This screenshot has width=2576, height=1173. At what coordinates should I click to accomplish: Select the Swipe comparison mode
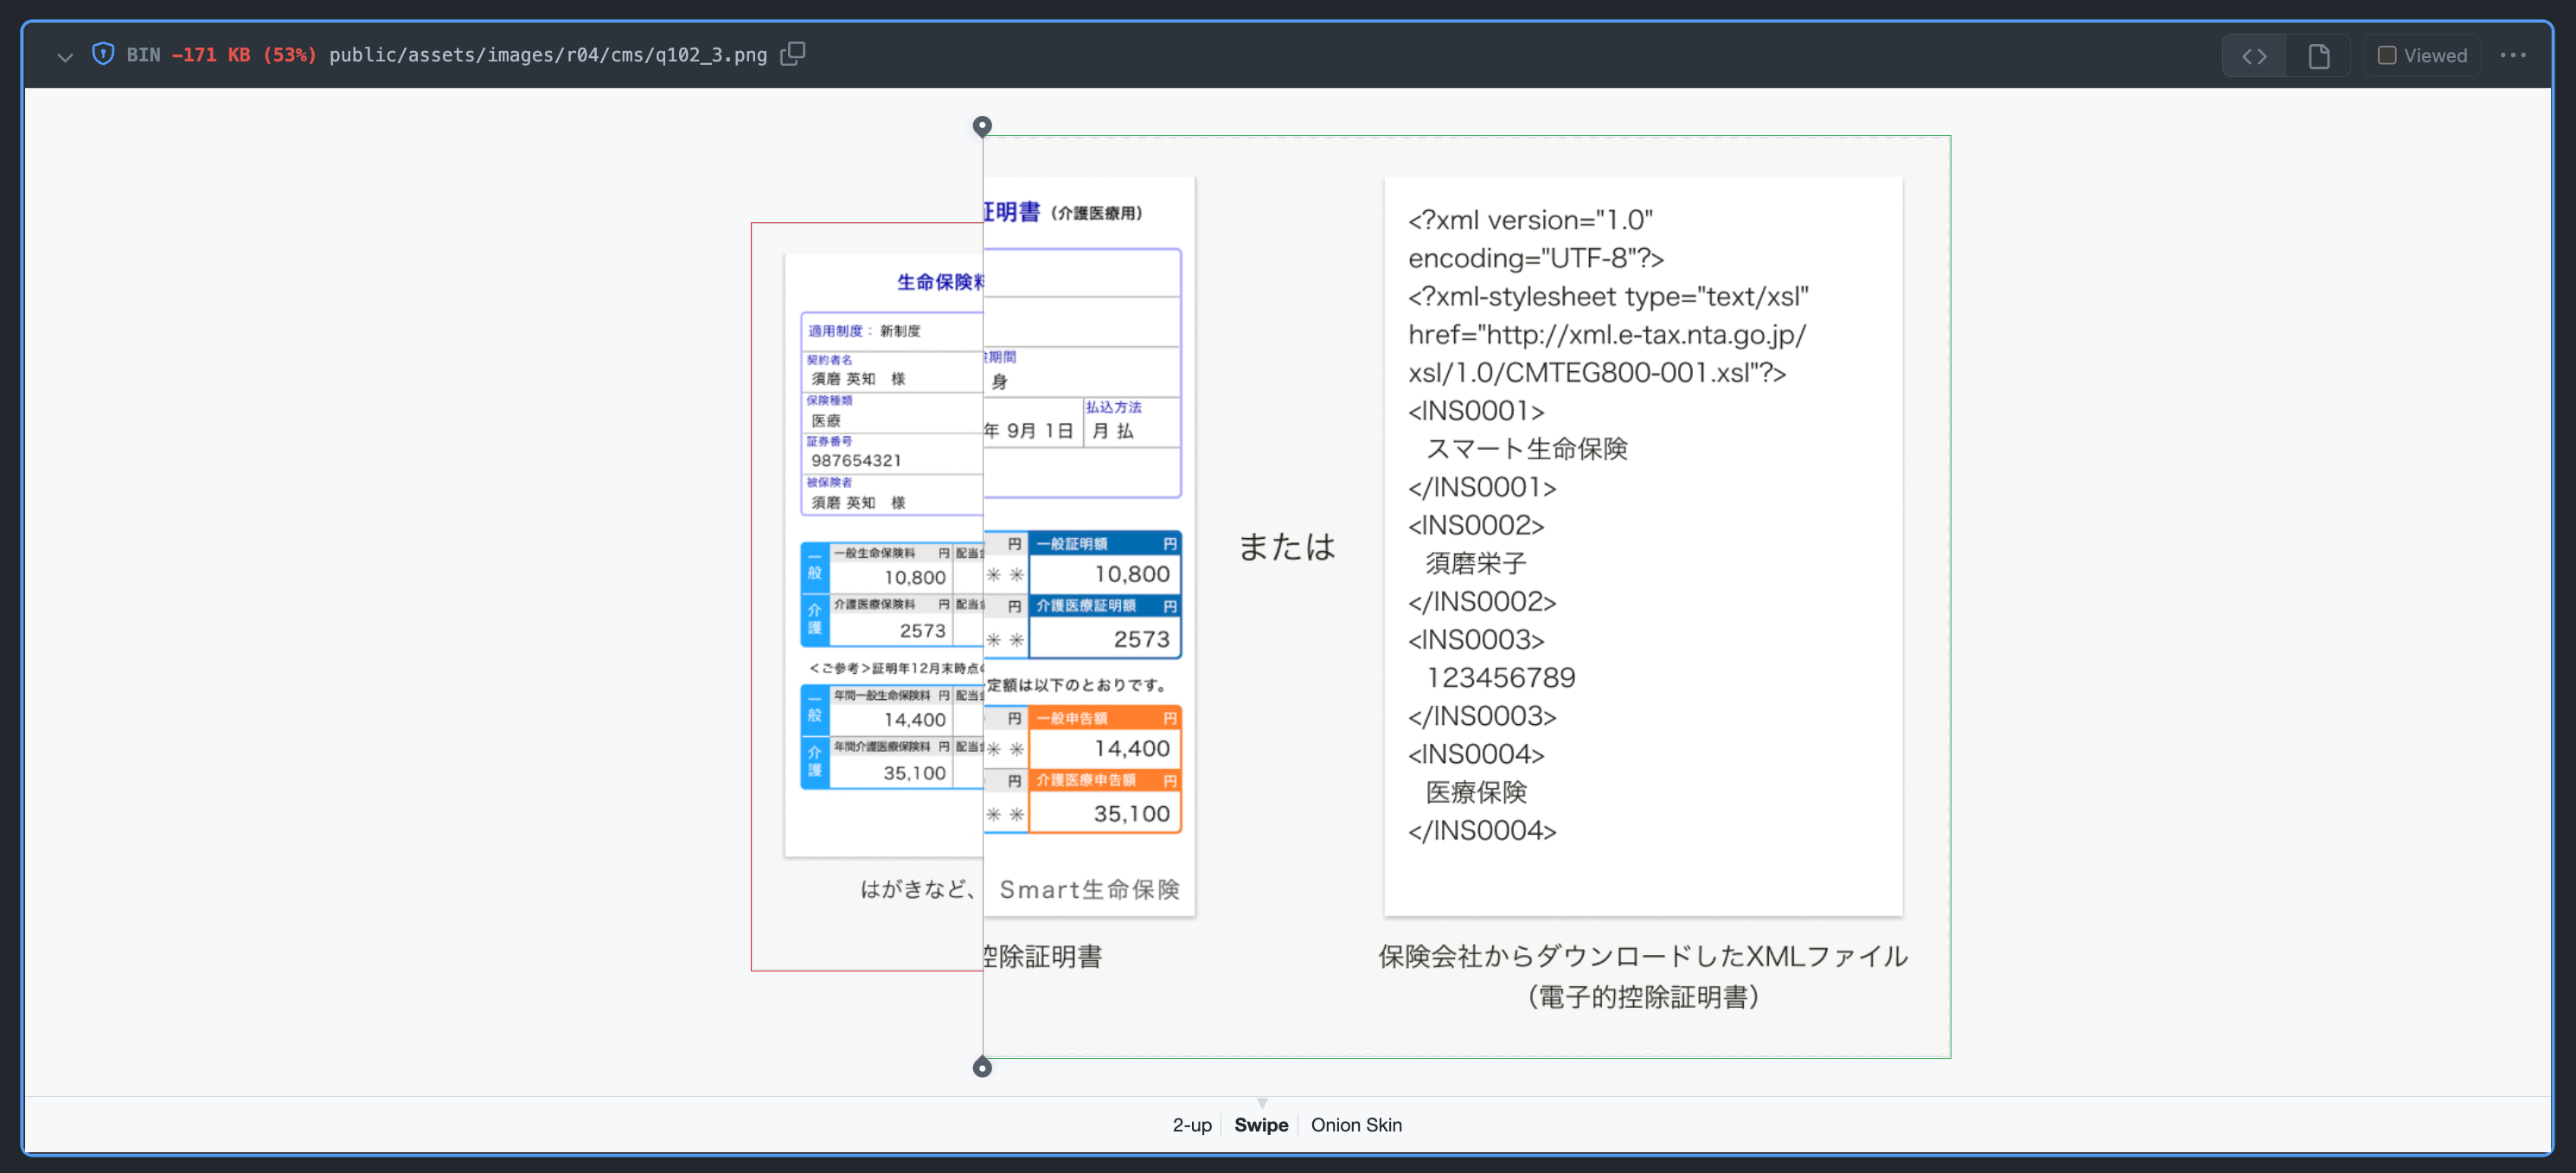(1261, 1125)
